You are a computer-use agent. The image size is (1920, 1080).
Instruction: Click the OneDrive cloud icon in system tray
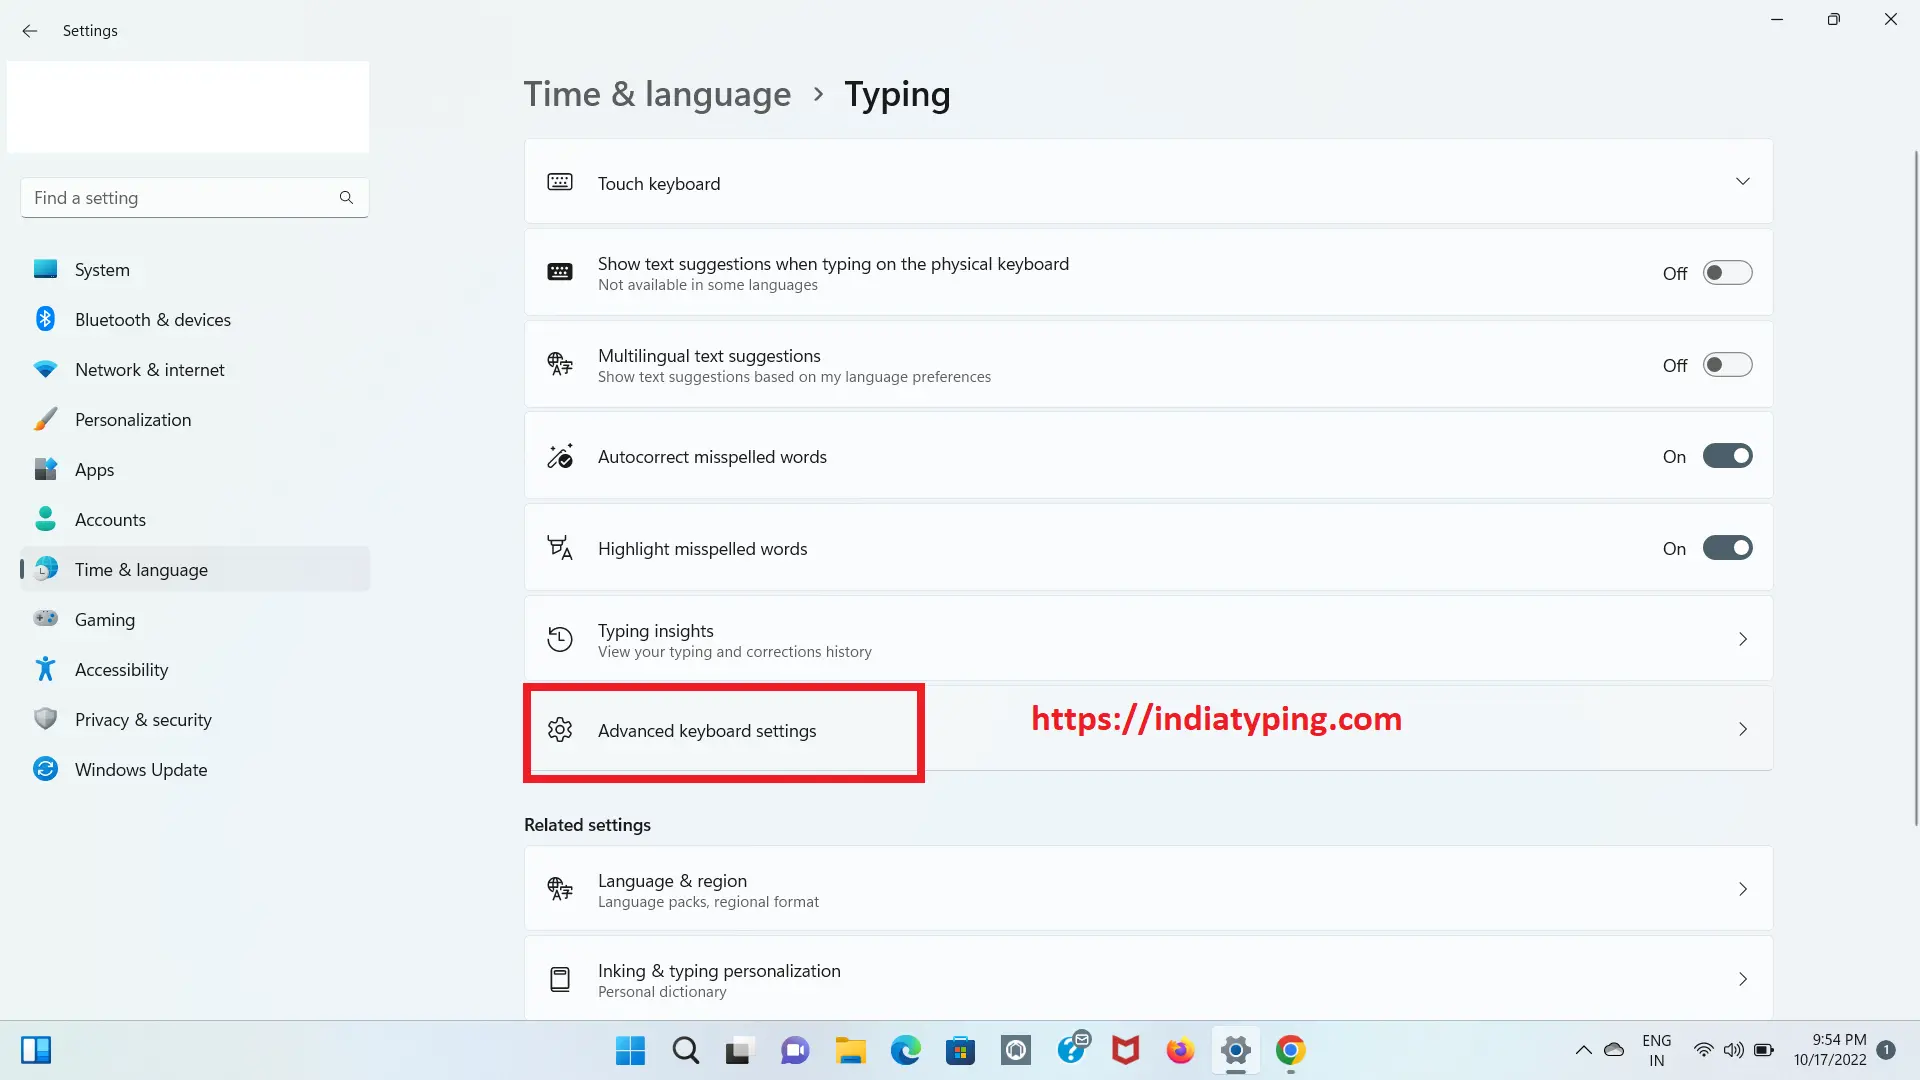click(1613, 1050)
